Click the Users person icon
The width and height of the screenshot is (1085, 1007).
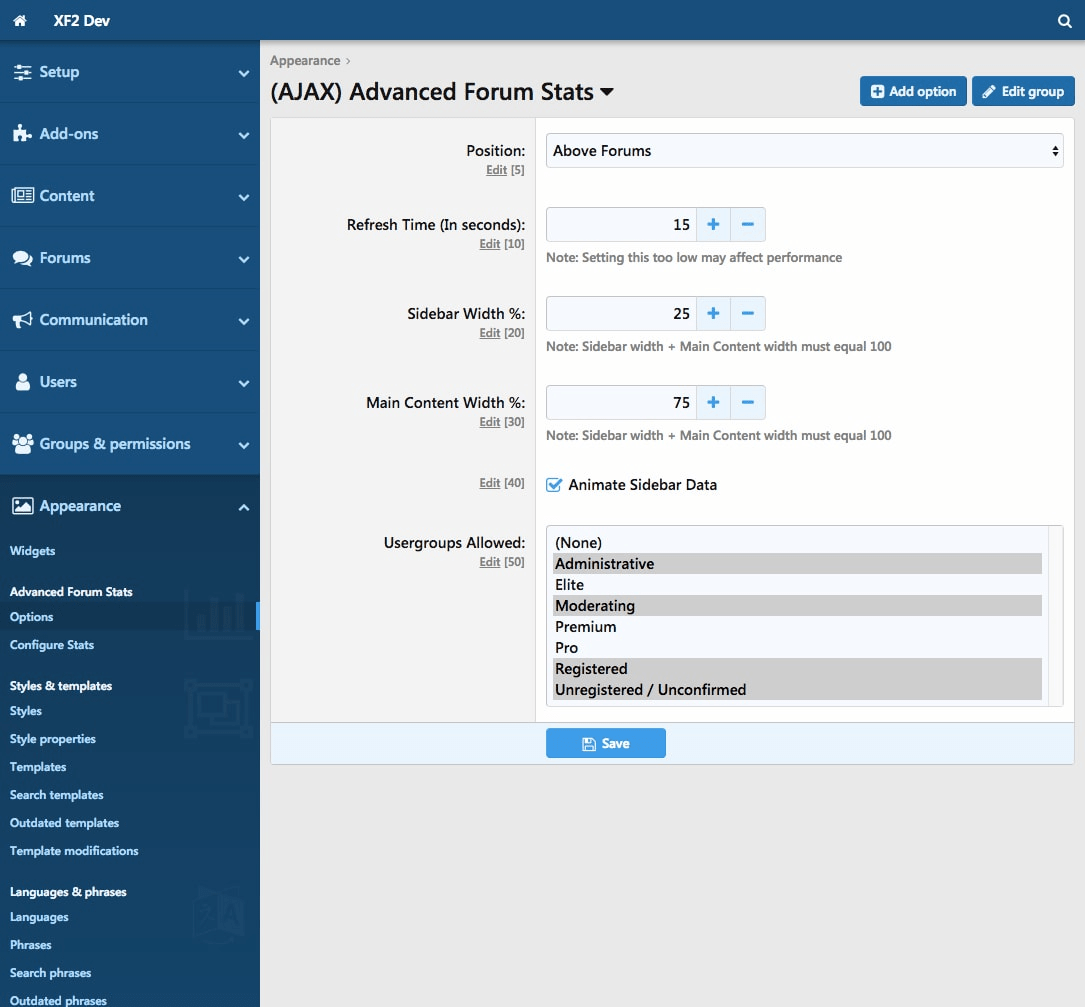tap(22, 382)
